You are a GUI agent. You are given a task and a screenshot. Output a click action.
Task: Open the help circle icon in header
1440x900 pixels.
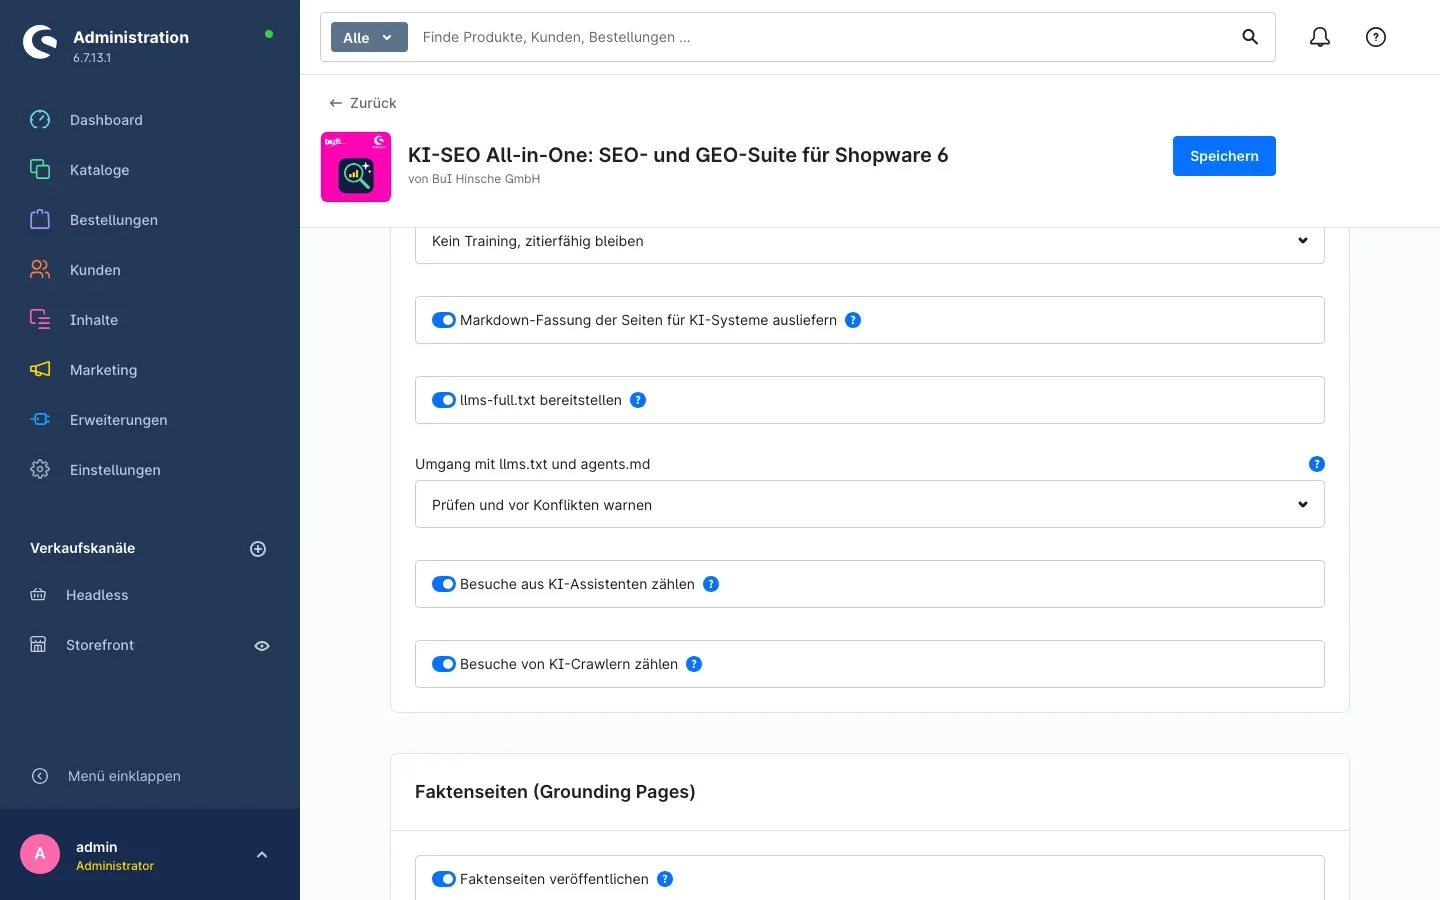(x=1376, y=37)
